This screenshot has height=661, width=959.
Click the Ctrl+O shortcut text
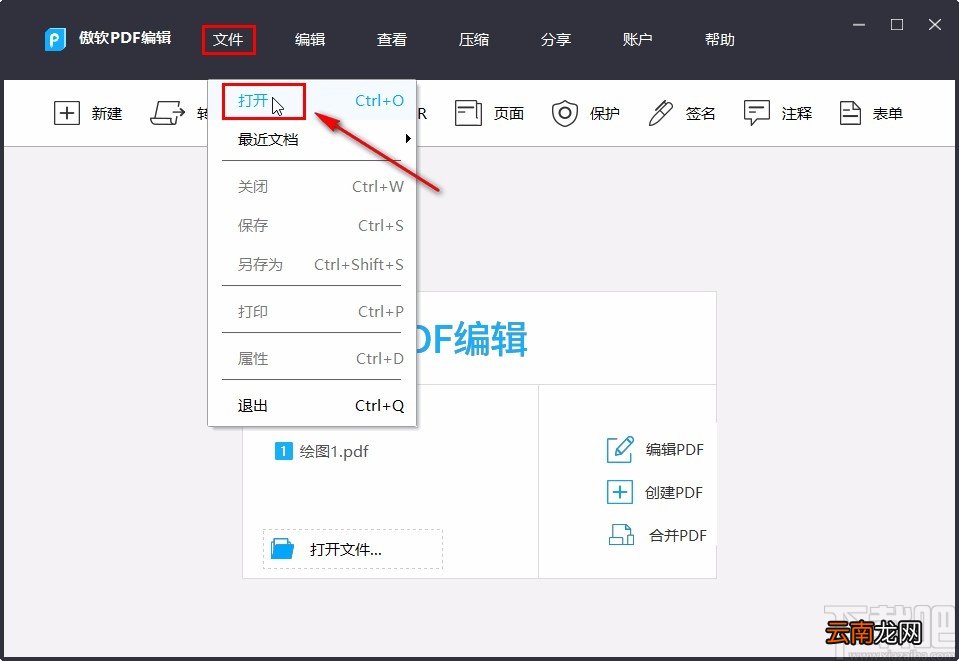(379, 100)
